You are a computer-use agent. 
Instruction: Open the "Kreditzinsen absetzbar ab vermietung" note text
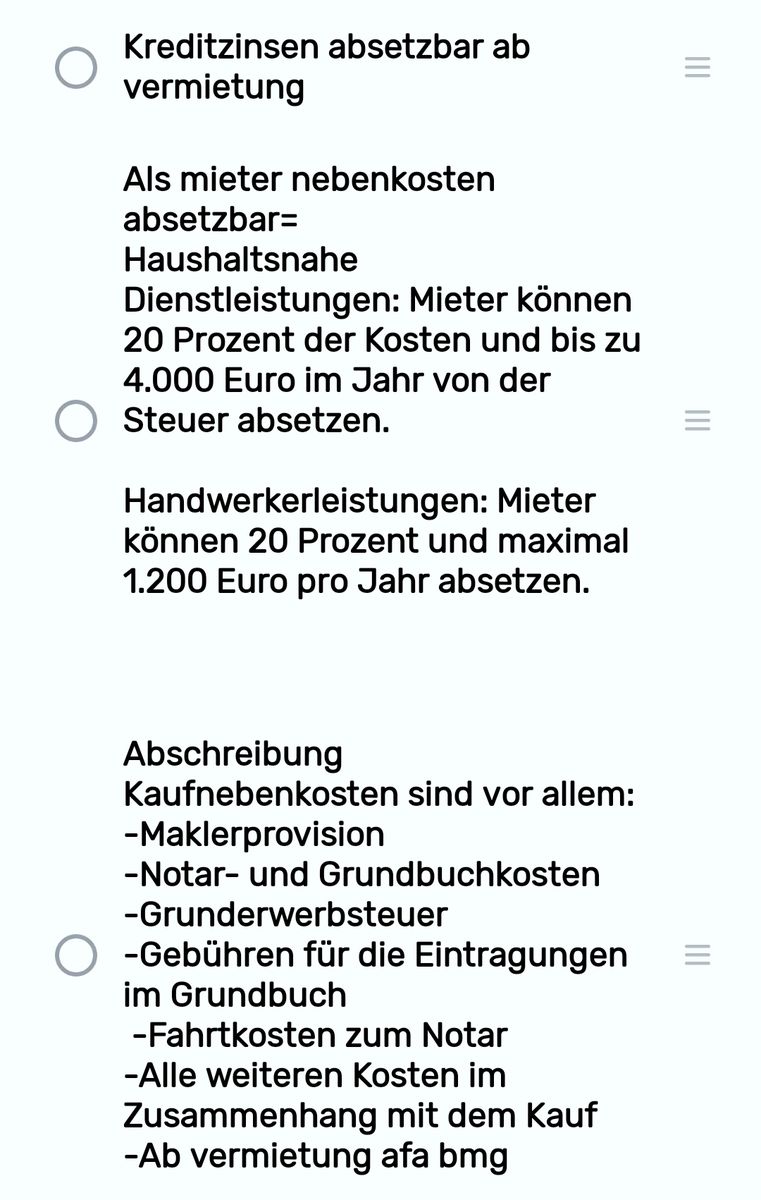pos(327,67)
